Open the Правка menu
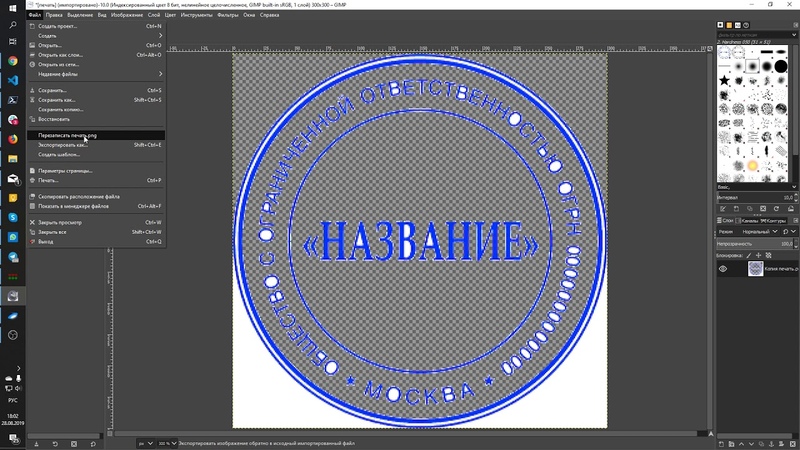The width and height of the screenshot is (800, 450). (54, 15)
